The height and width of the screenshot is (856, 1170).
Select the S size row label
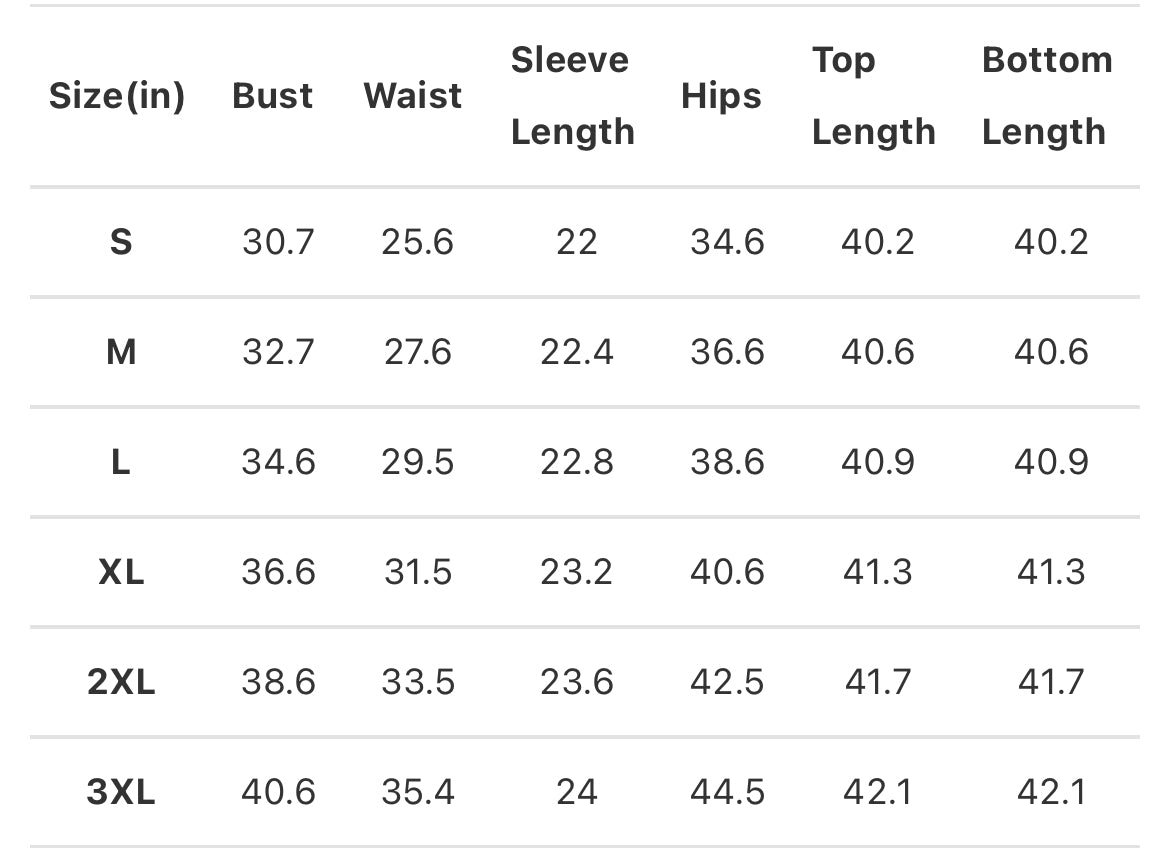120,242
